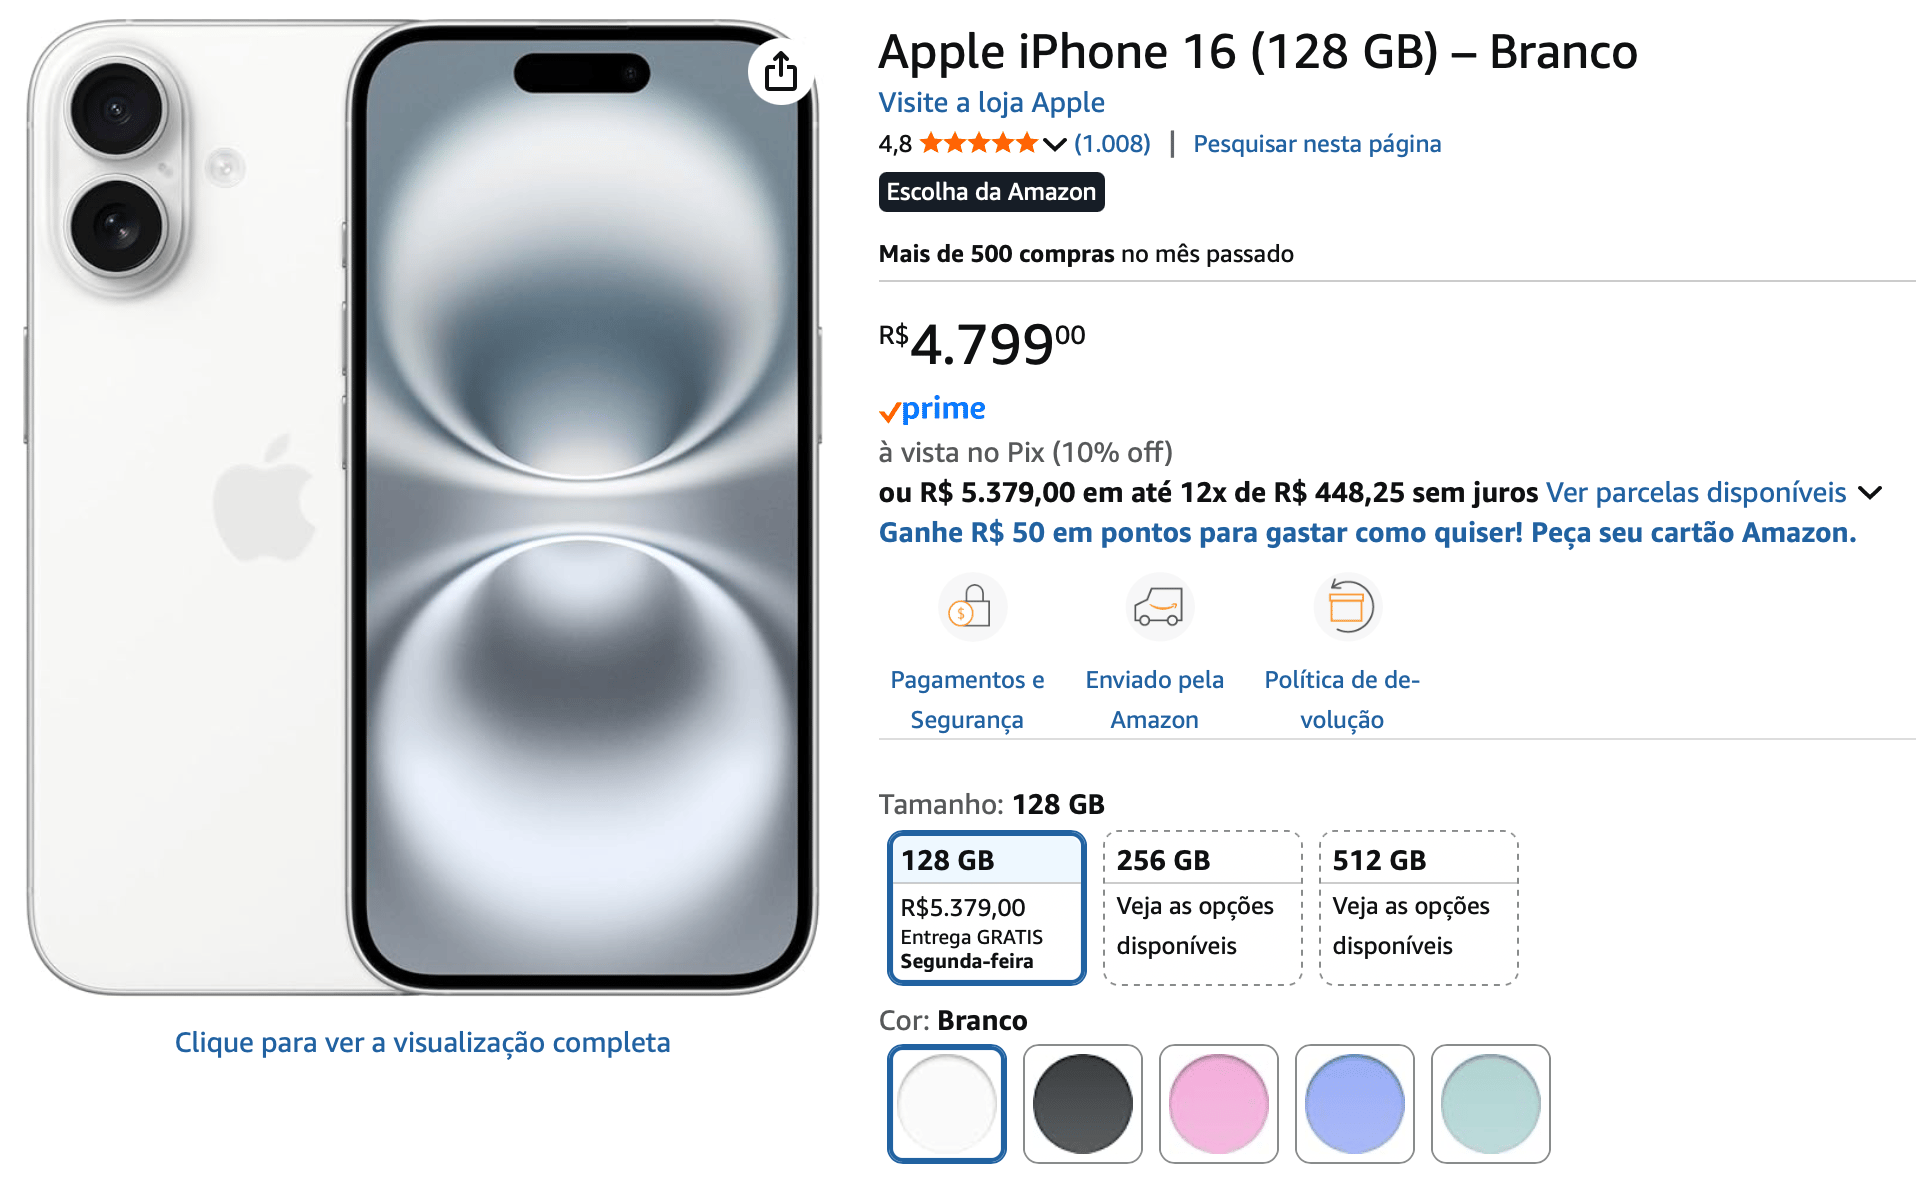
Task: Click the return policy box icon
Action: 1347,606
